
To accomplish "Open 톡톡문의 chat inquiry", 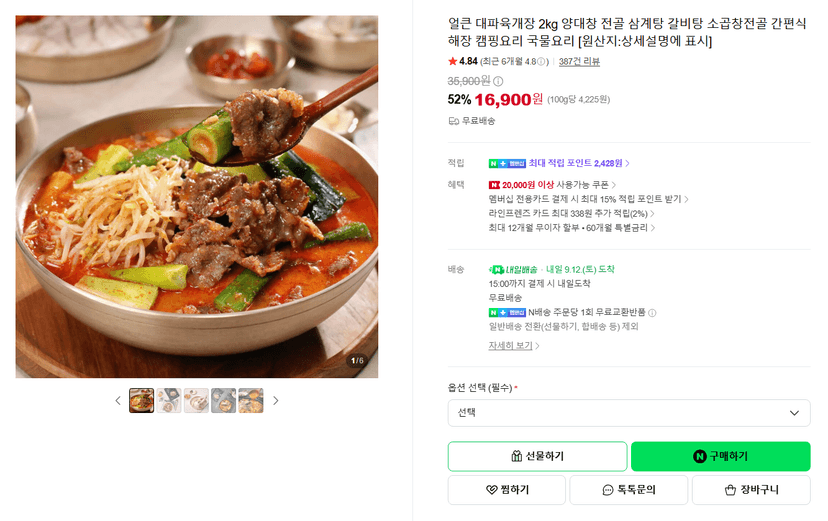I will (628, 490).
